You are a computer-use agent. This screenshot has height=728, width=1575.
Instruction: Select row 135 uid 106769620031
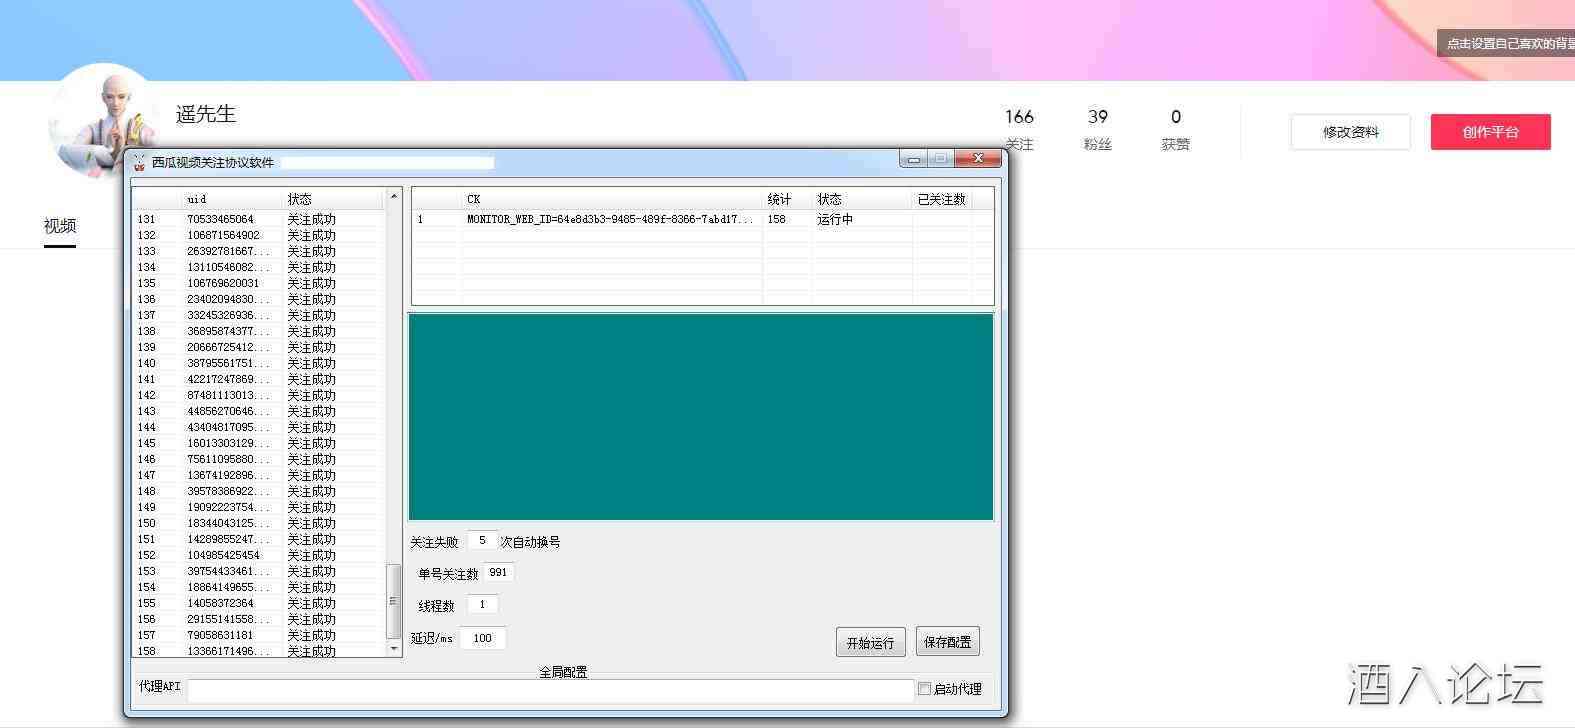[258, 283]
